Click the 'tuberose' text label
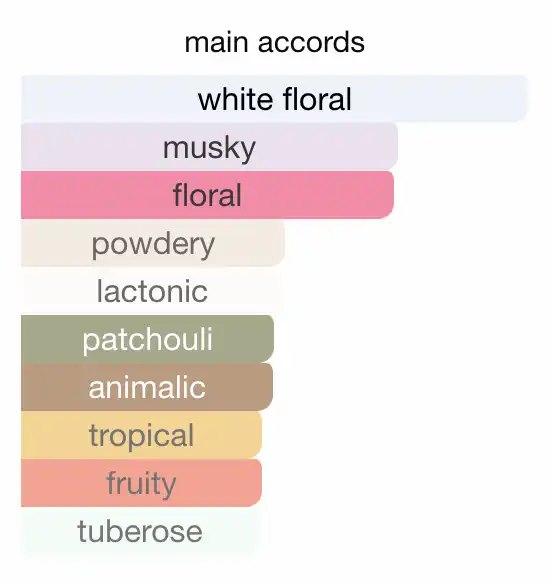The image size is (552, 584). pyautogui.click(x=140, y=531)
